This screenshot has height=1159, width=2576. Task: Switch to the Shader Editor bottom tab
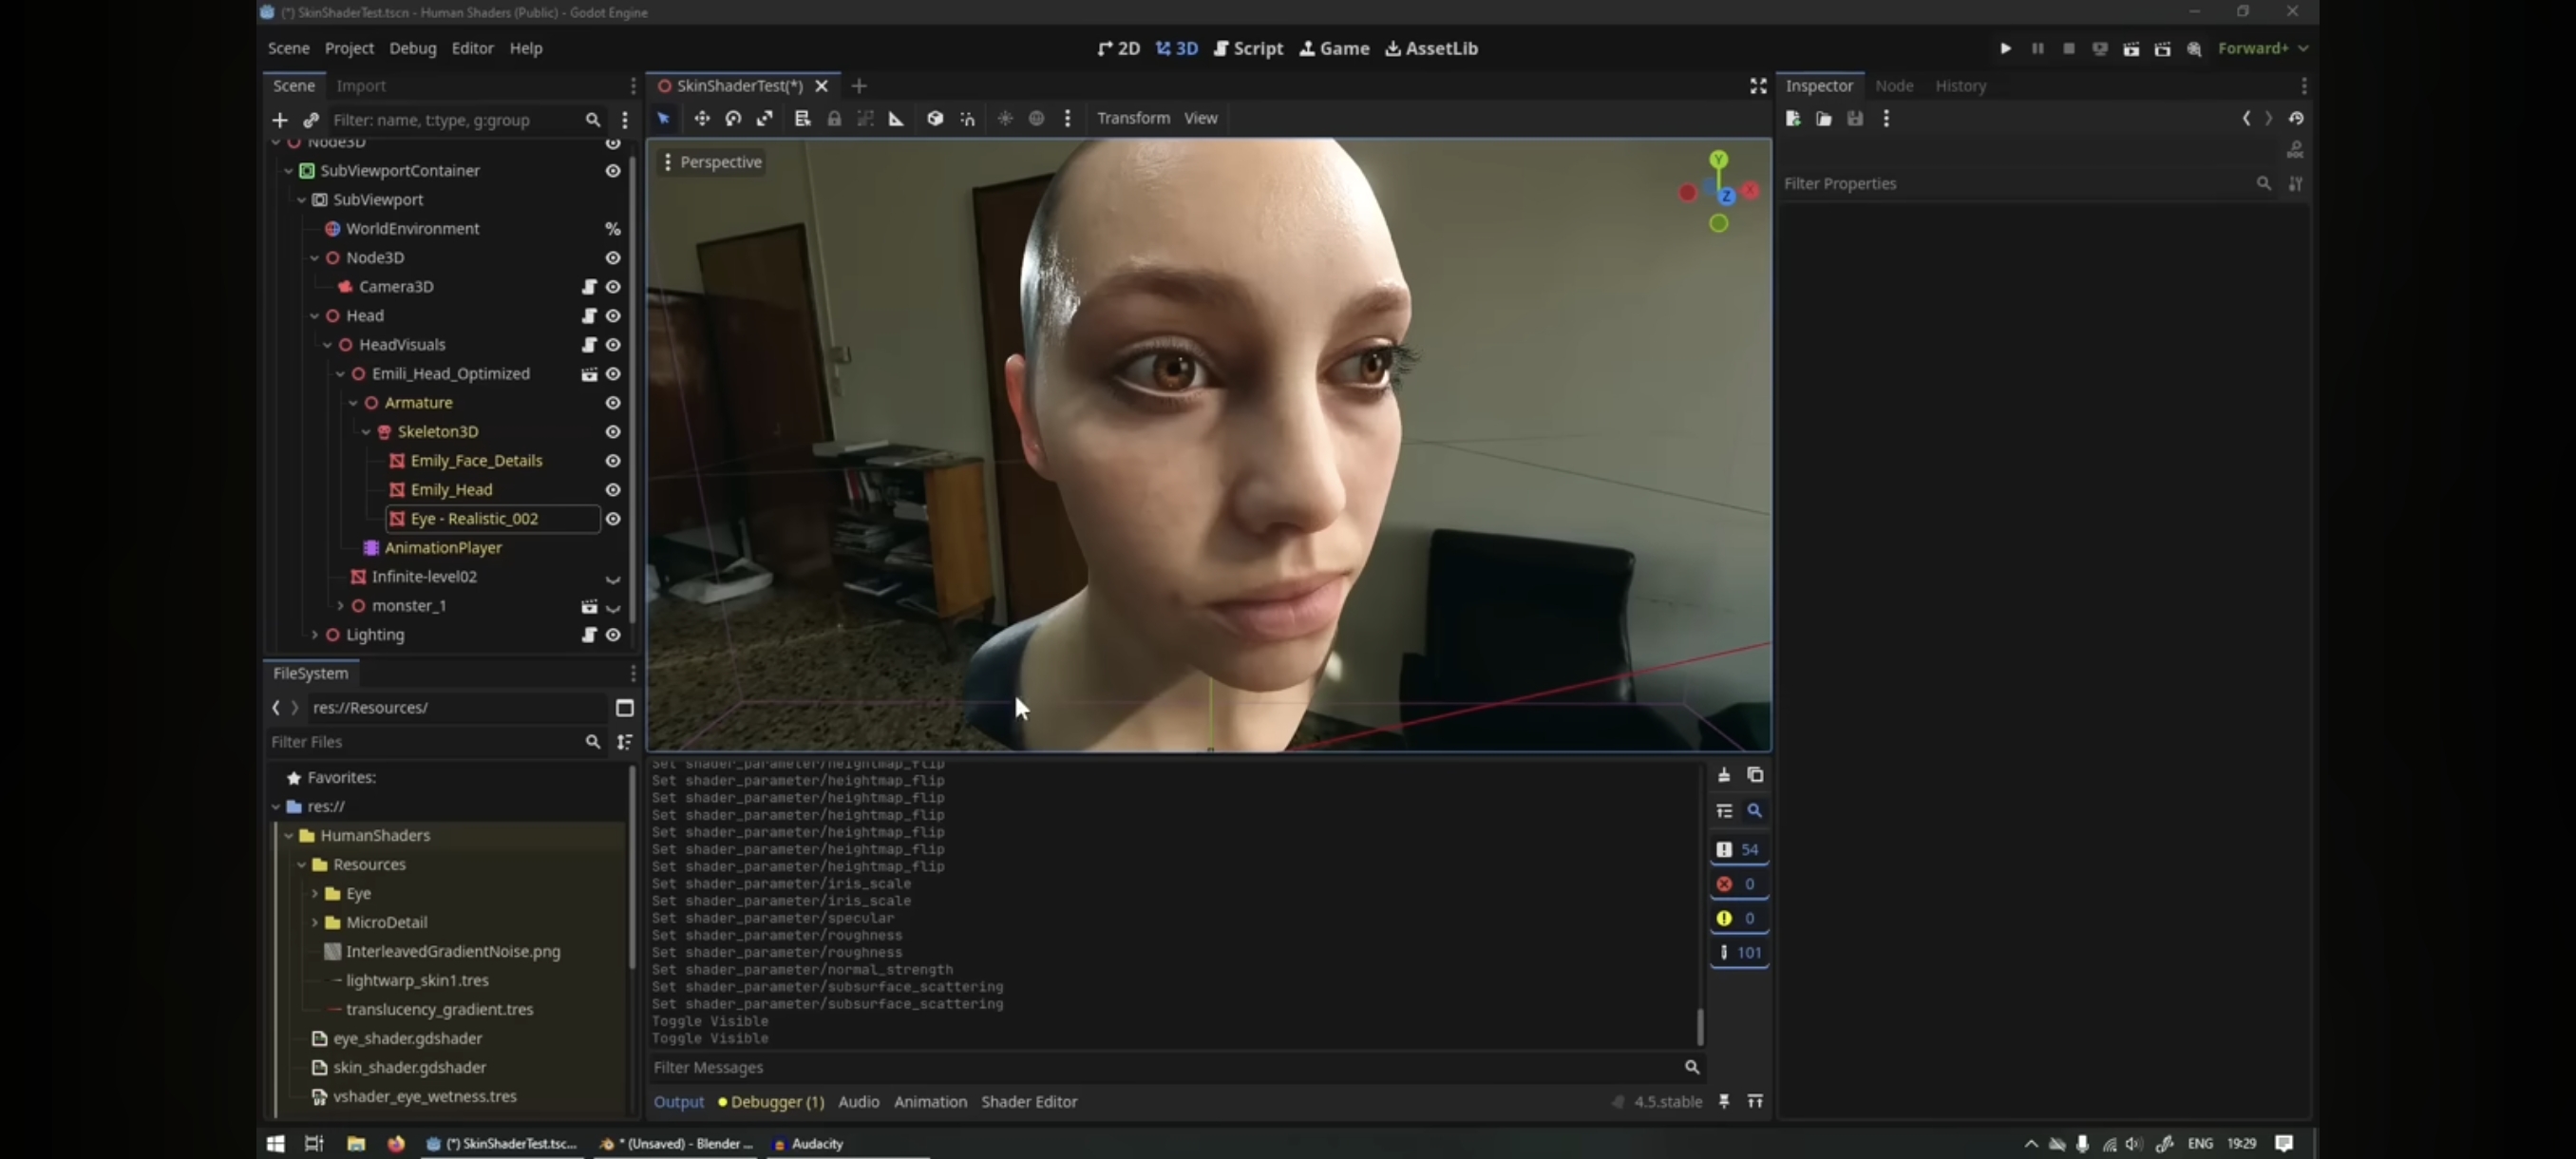tap(1028, 1101)
